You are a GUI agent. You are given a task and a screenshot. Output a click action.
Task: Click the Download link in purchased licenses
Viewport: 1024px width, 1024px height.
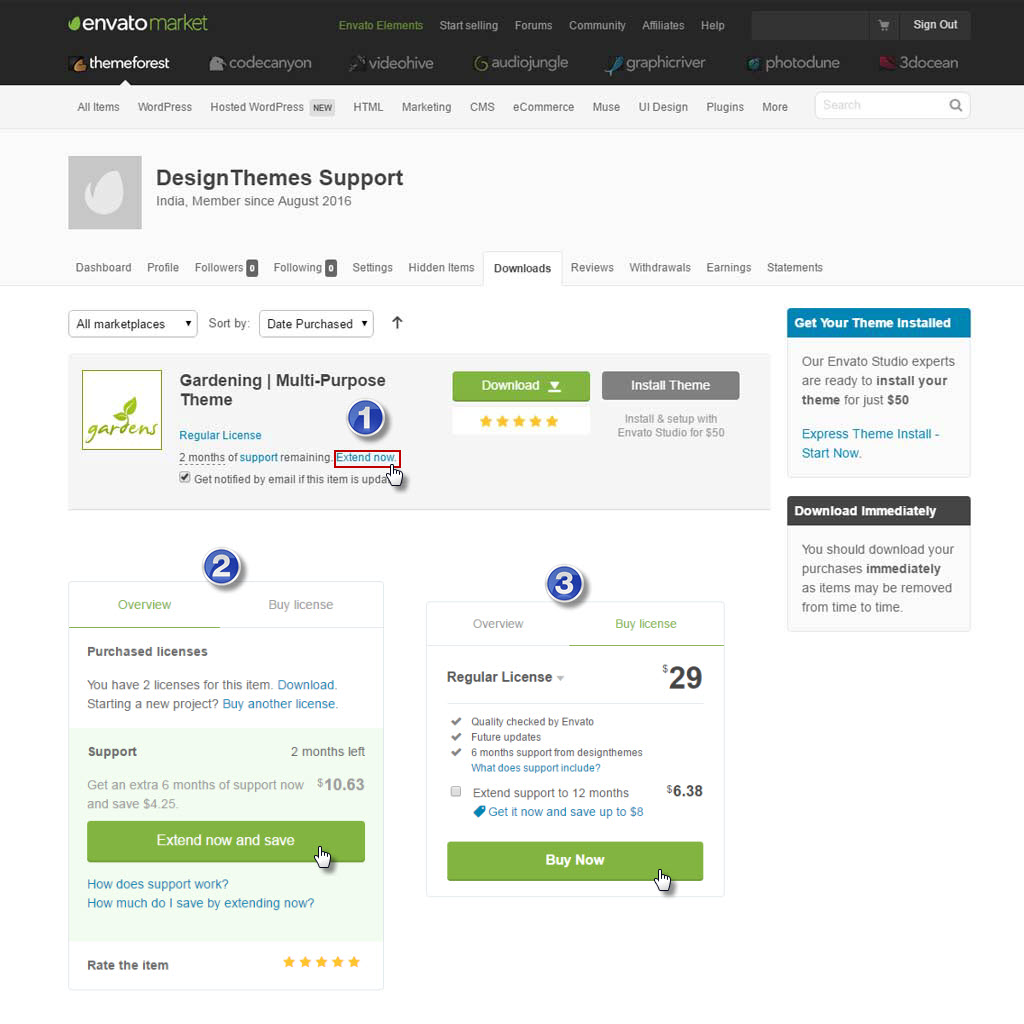point(306,685)
